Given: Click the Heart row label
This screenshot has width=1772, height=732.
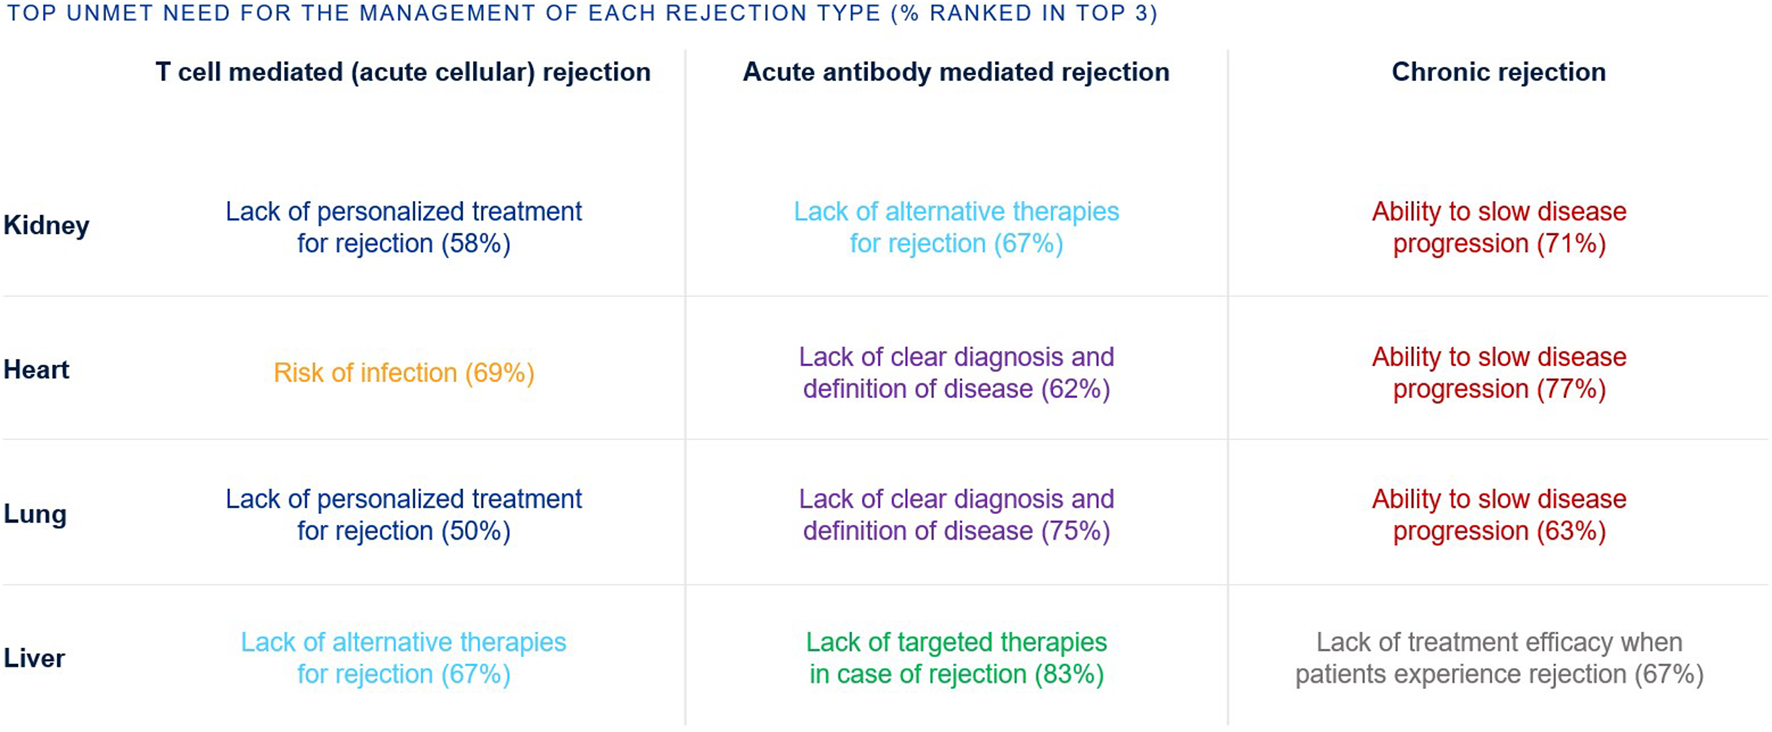Looking at the screenshot, I should 36,370.
